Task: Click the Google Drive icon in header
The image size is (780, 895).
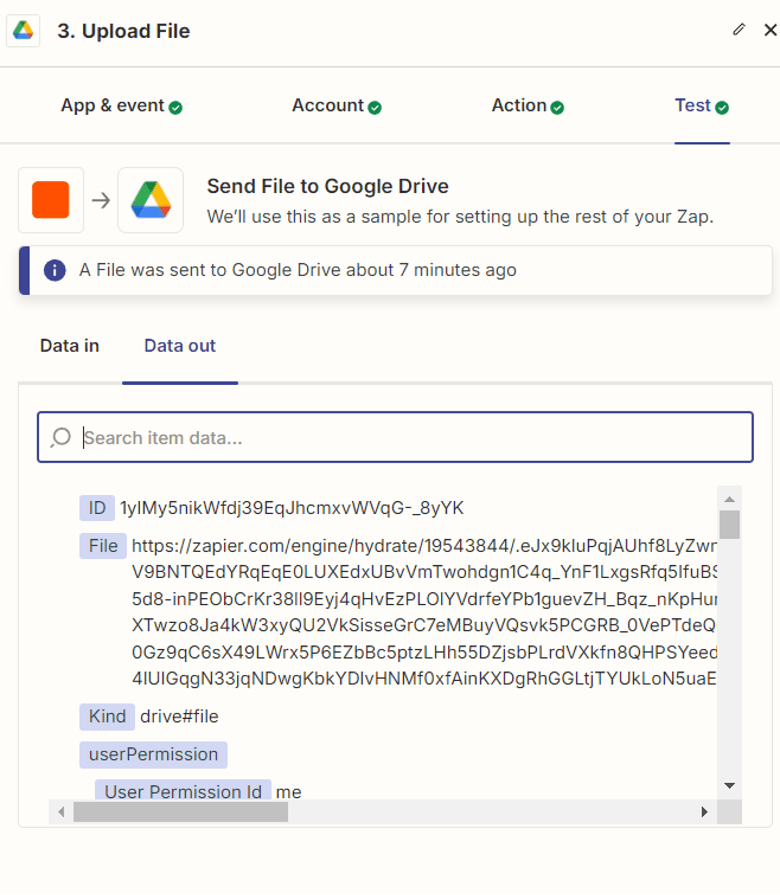Action: [23, 31]
